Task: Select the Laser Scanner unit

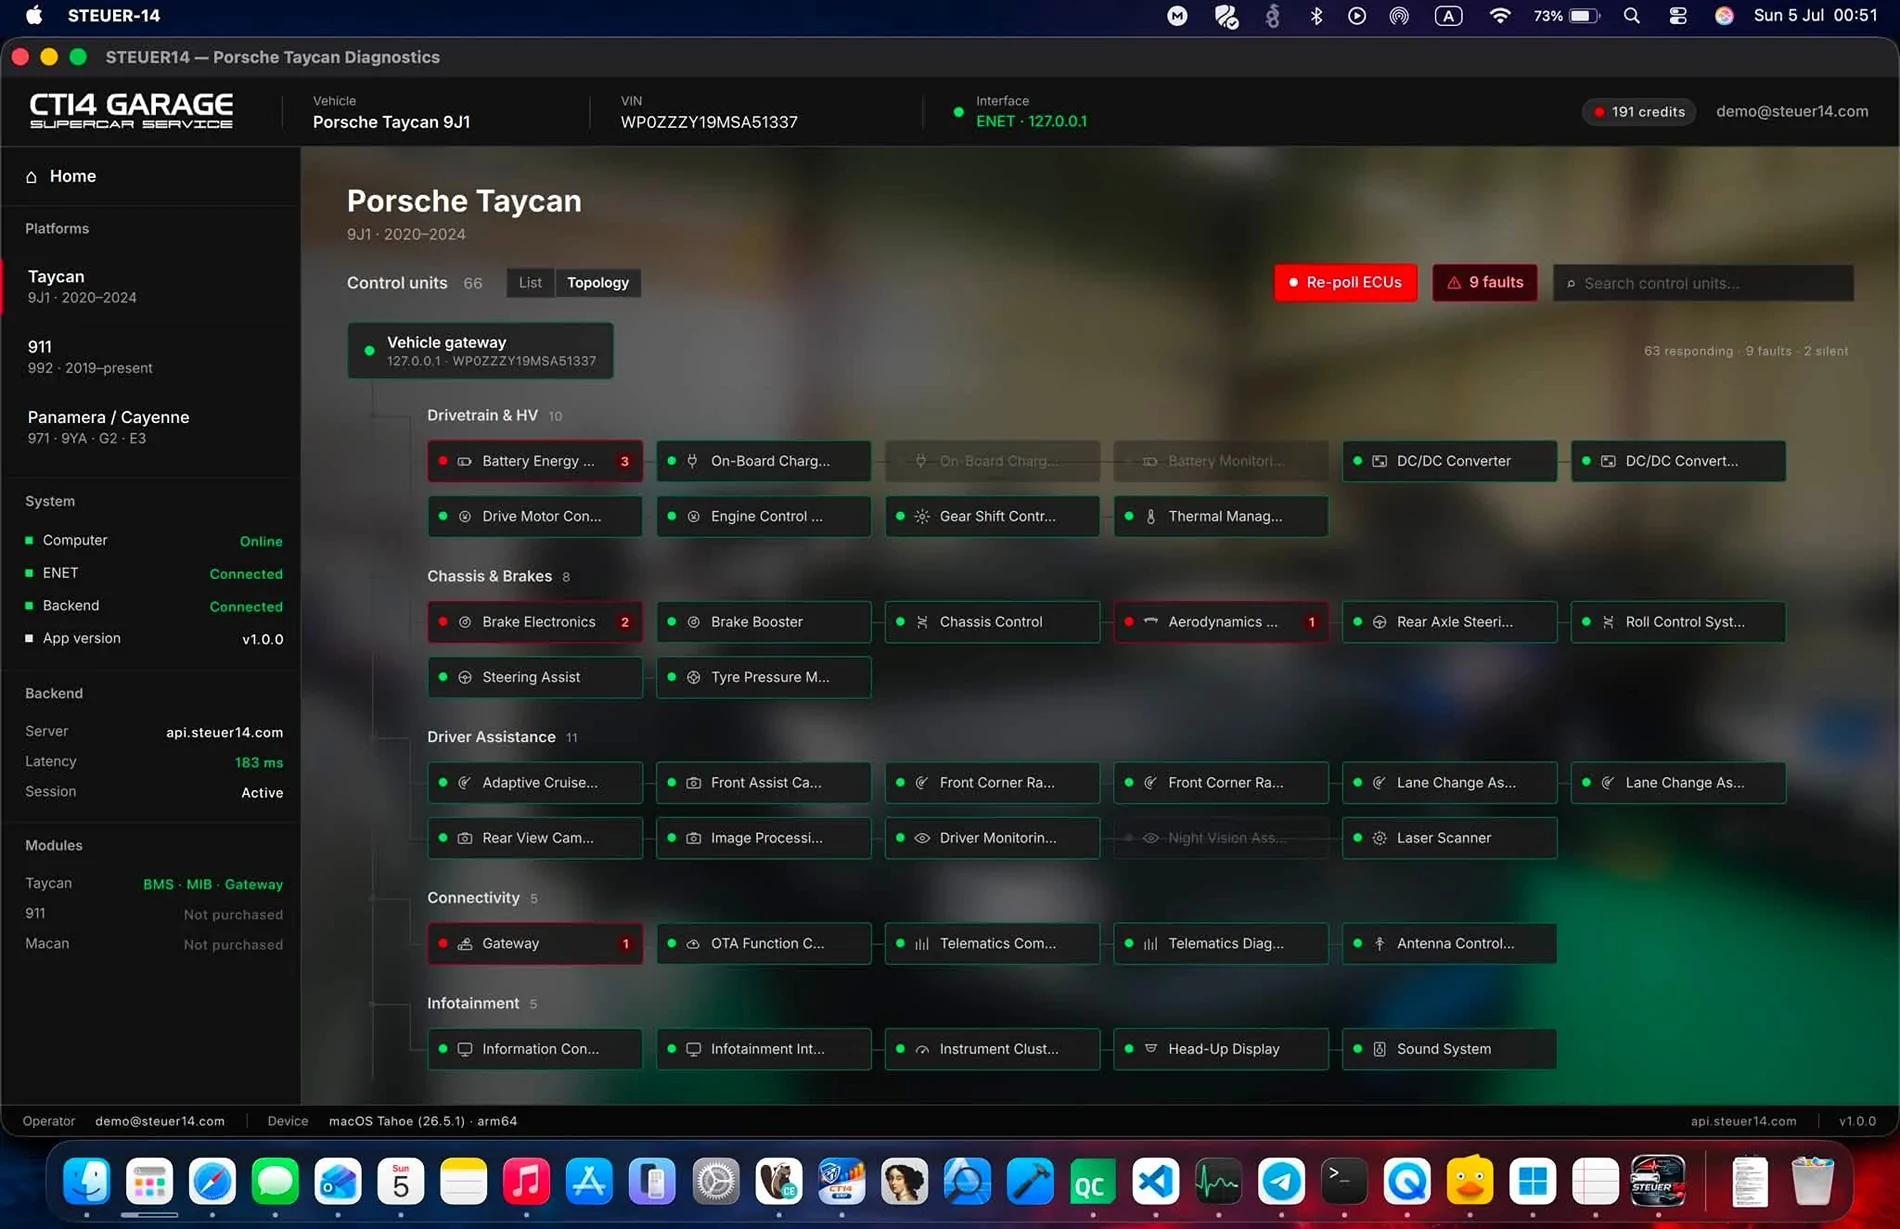Action: click(x=1449, y=838)
